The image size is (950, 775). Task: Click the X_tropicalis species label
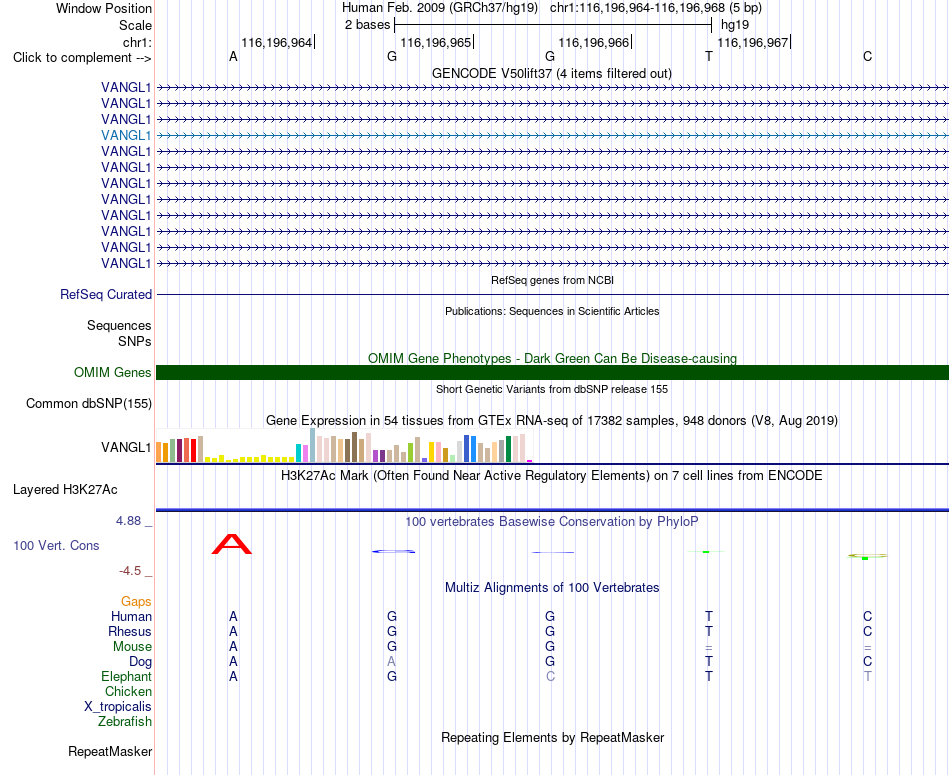(x=118, y=707)
